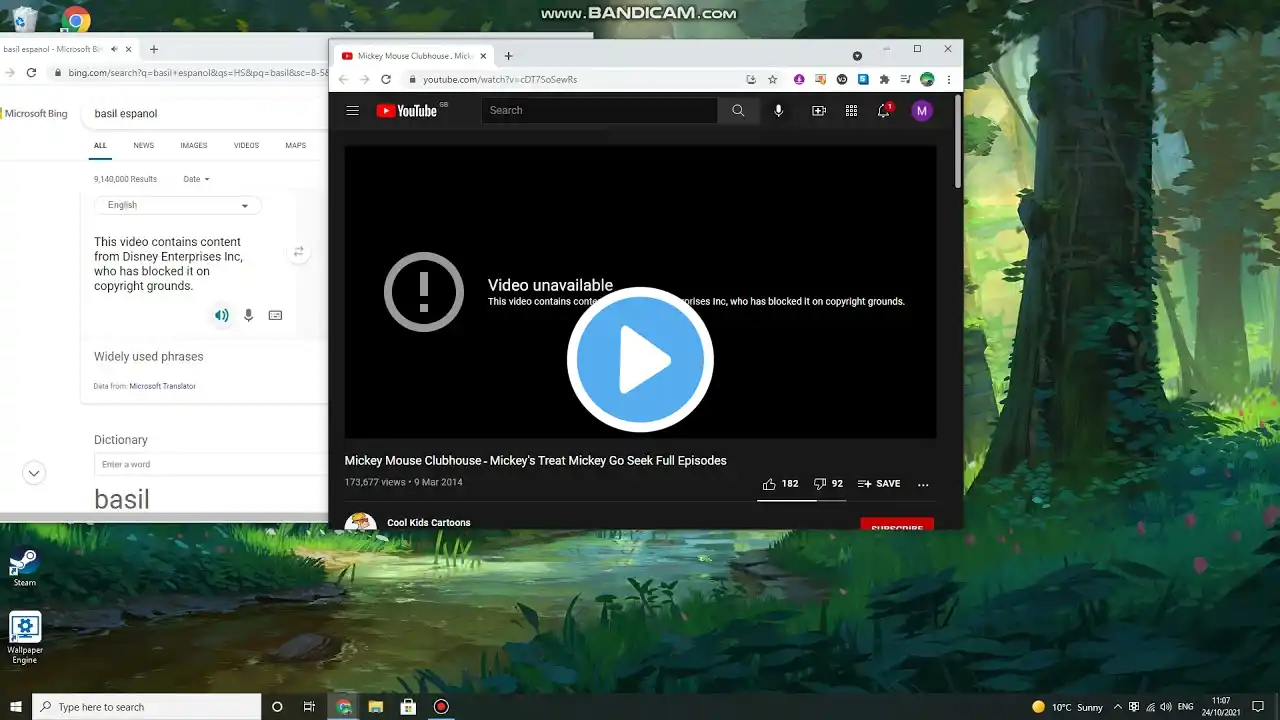This screenshot has height=720, width=1280.
Task: Click the YouTube search input field
Action: 599,111
